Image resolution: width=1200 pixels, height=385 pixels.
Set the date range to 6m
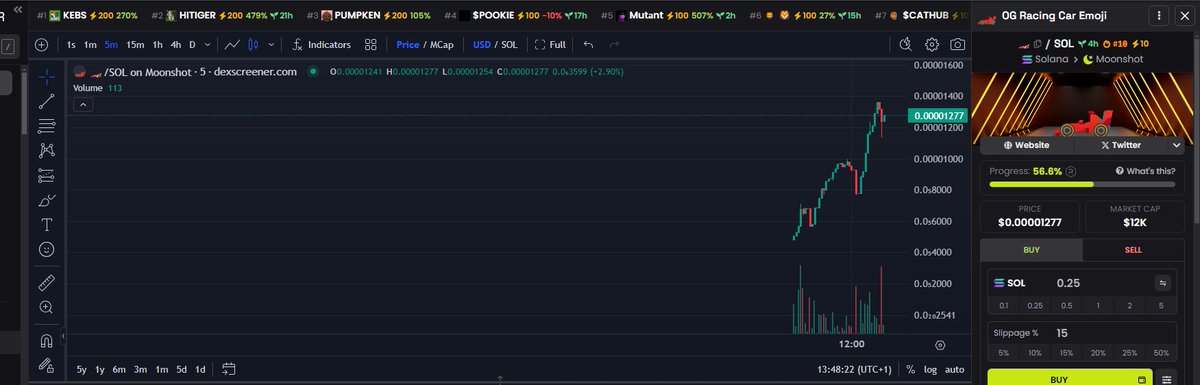(x=119, y=370)
